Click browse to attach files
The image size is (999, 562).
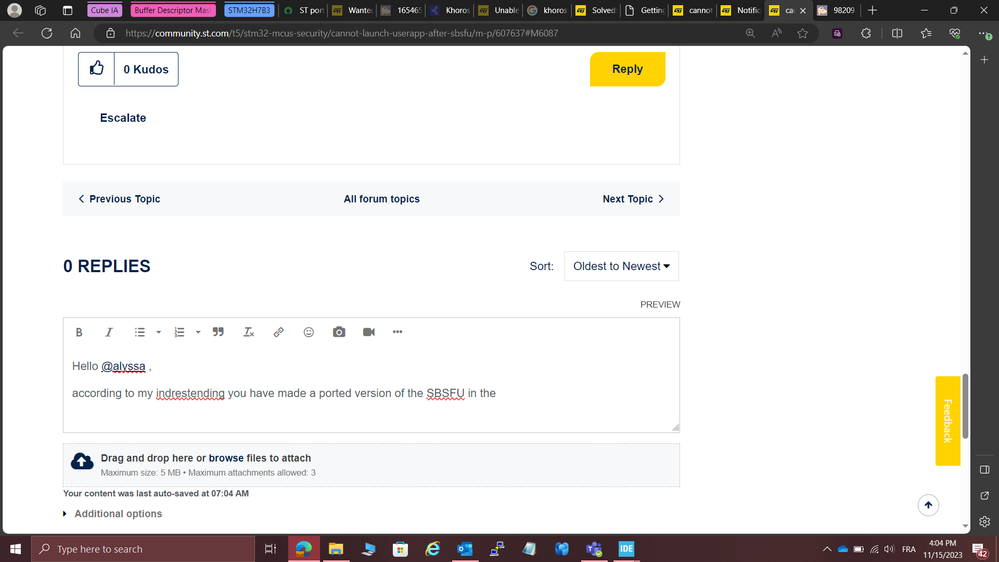(226, 458)
